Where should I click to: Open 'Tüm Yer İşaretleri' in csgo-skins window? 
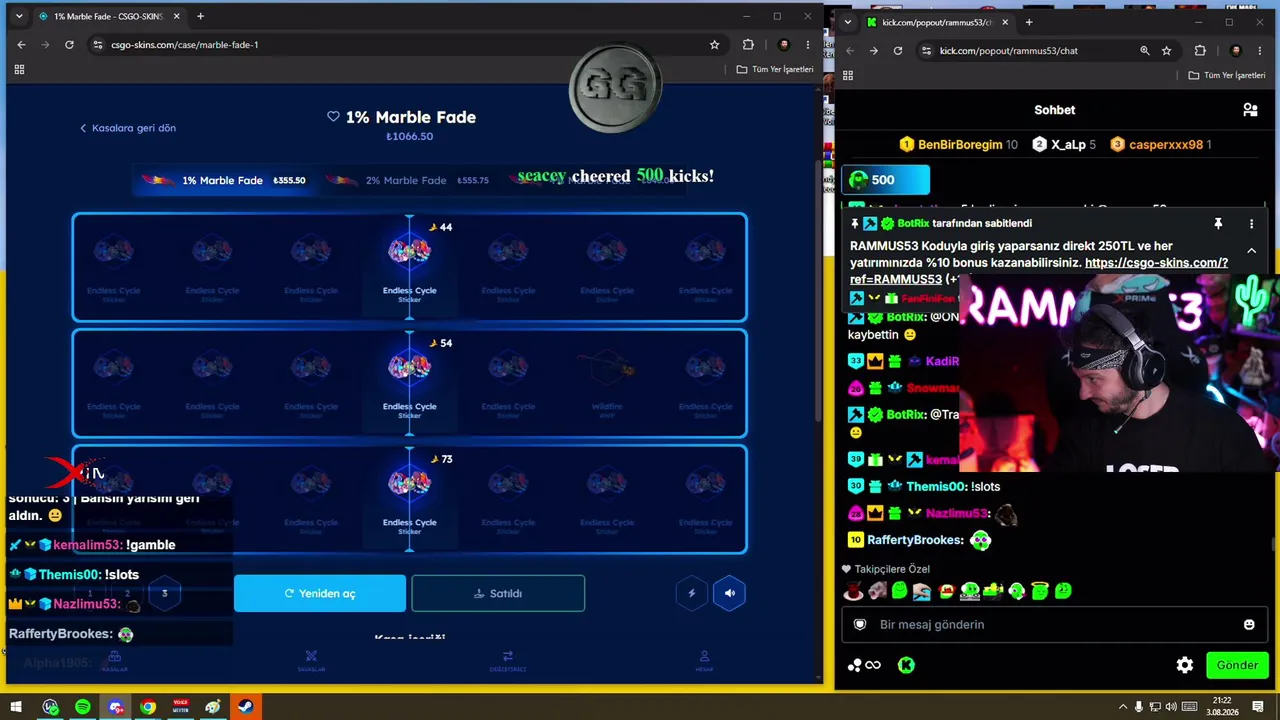(775, 69)
